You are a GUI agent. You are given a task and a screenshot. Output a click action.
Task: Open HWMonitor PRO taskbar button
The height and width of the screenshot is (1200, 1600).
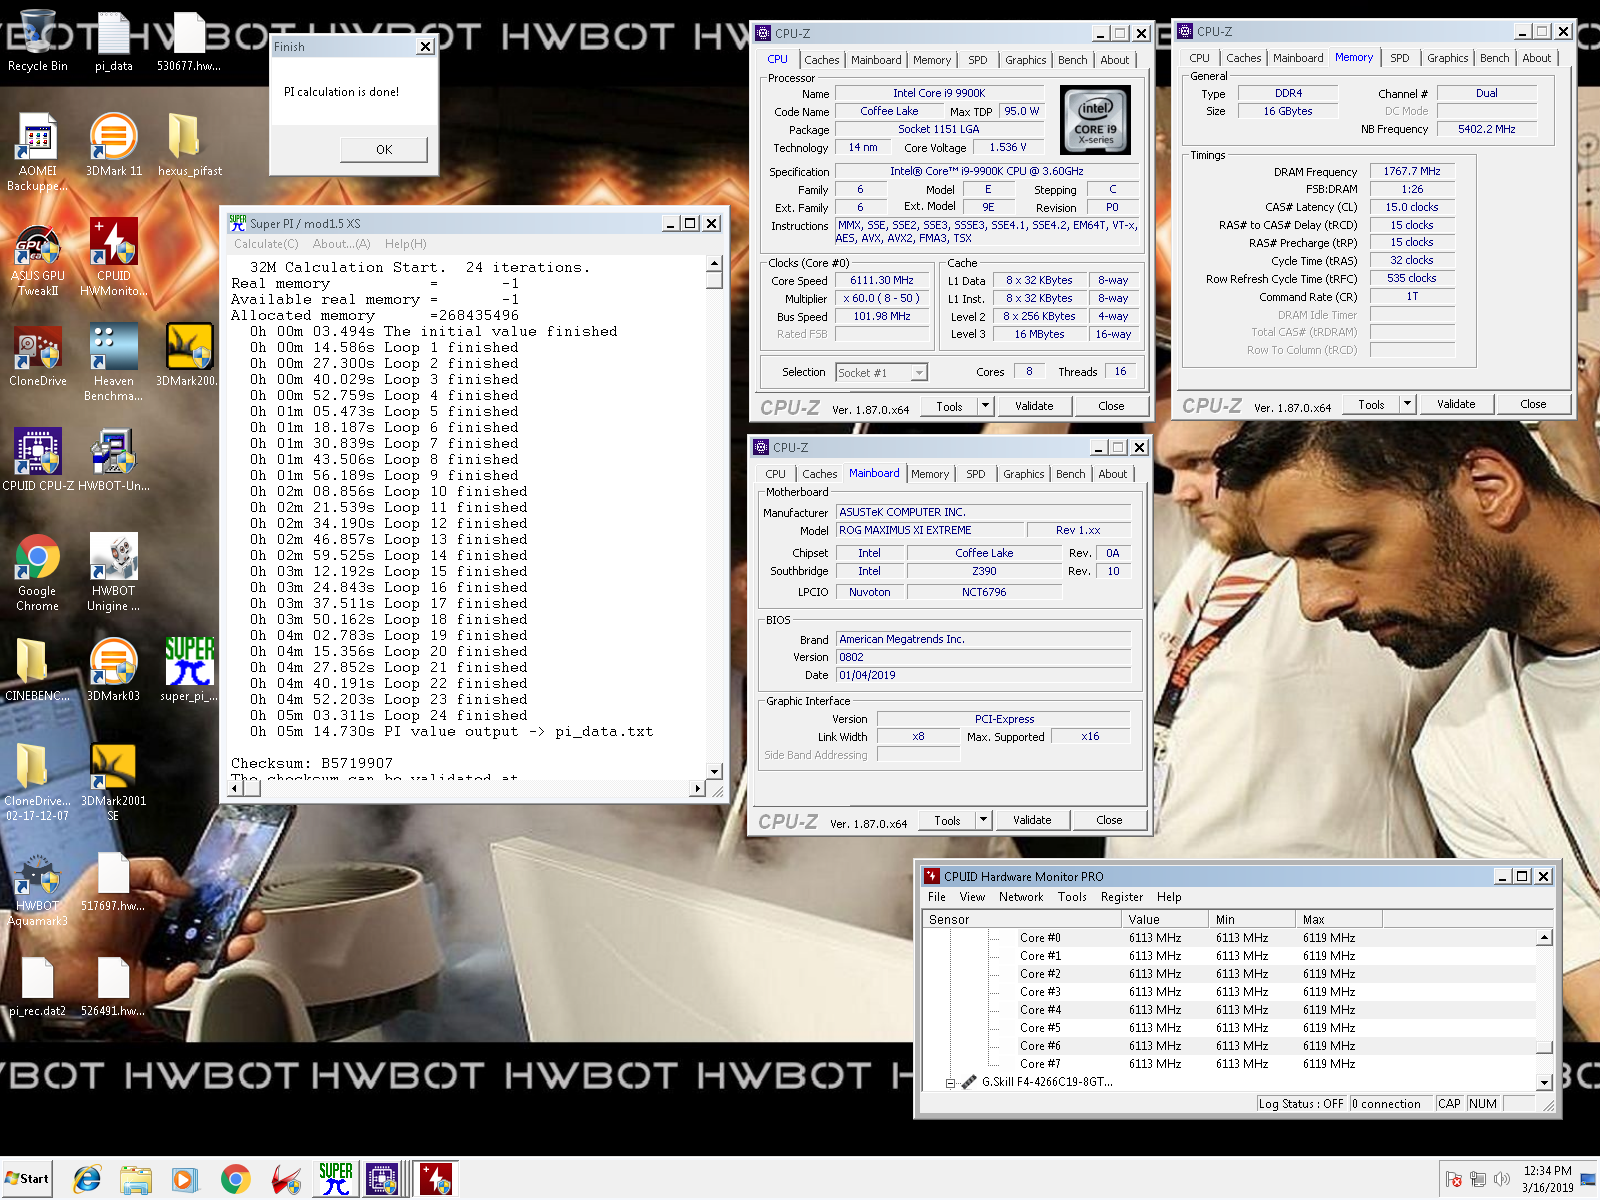pos(436,1180)
